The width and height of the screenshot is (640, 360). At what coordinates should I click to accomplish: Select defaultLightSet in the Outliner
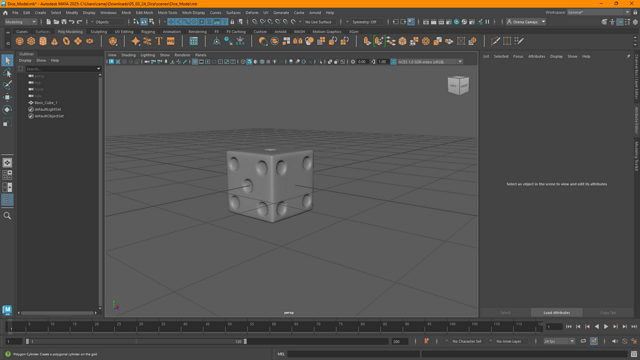pyautogui.click(x=47, y=109)
